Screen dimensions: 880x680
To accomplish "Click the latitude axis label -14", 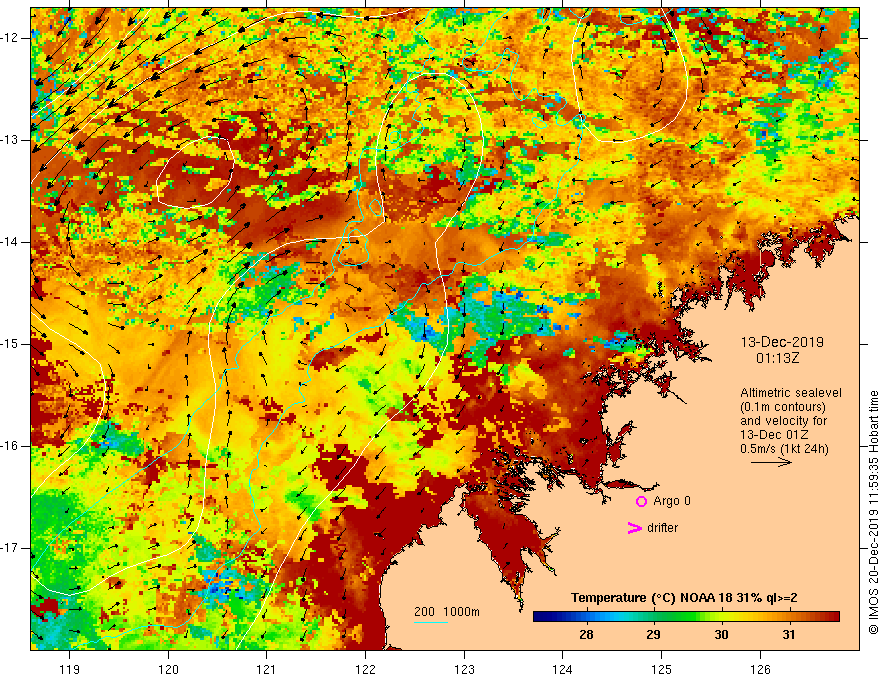I will (x=10, y=242).
